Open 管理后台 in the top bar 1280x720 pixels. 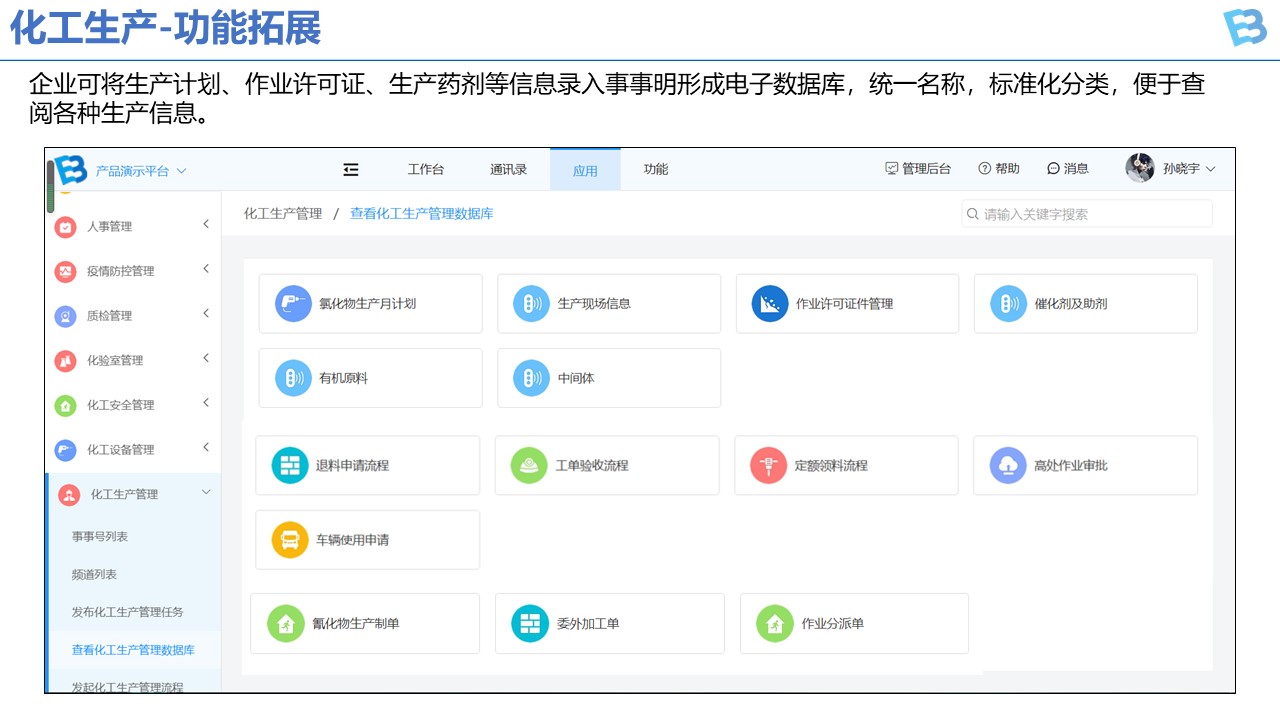[918, 169]
